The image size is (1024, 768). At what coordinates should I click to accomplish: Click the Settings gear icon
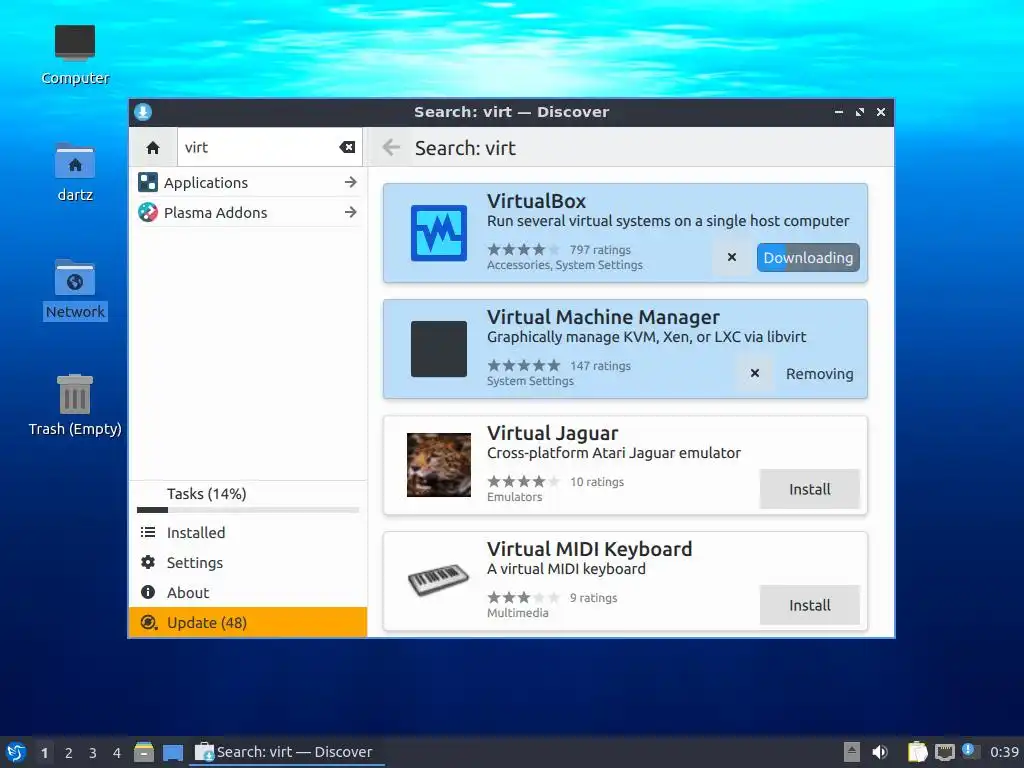[148, 562]
